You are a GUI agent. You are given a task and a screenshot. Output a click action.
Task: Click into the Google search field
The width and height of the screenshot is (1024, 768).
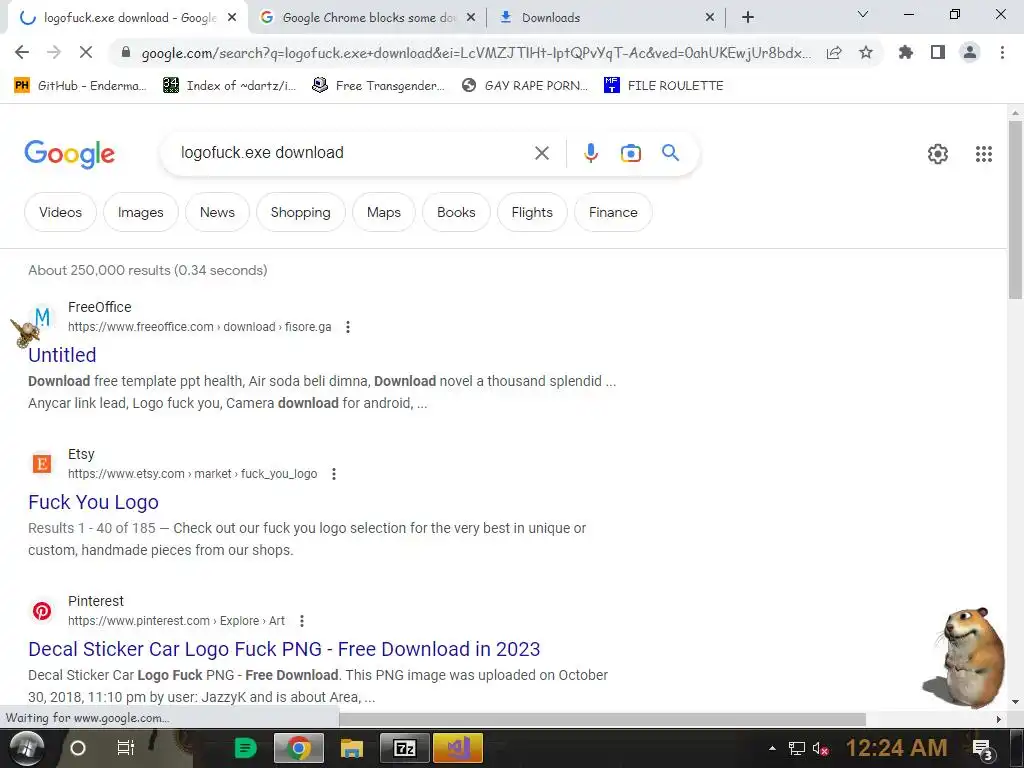coord(353,153)
